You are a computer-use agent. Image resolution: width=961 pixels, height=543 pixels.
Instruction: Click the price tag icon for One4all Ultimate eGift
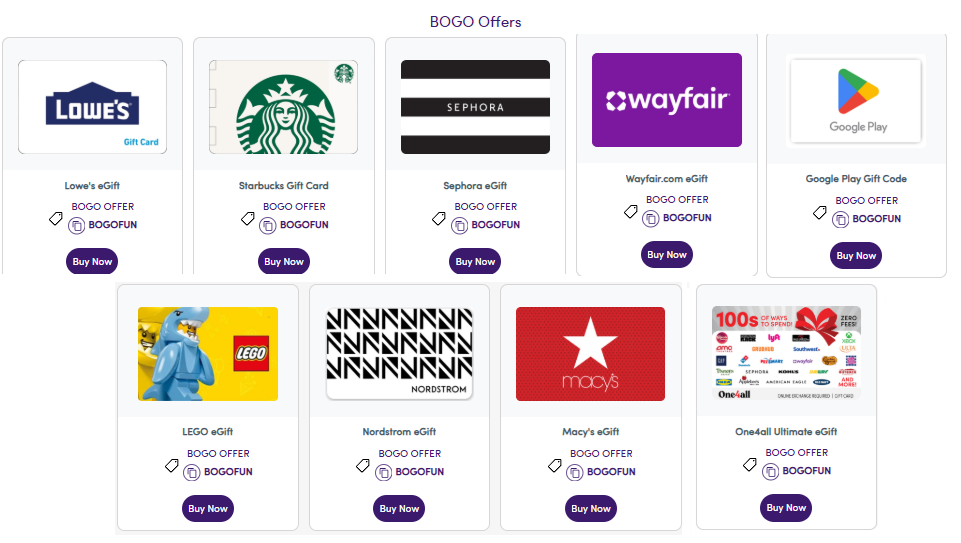click(x=750, y=464)
